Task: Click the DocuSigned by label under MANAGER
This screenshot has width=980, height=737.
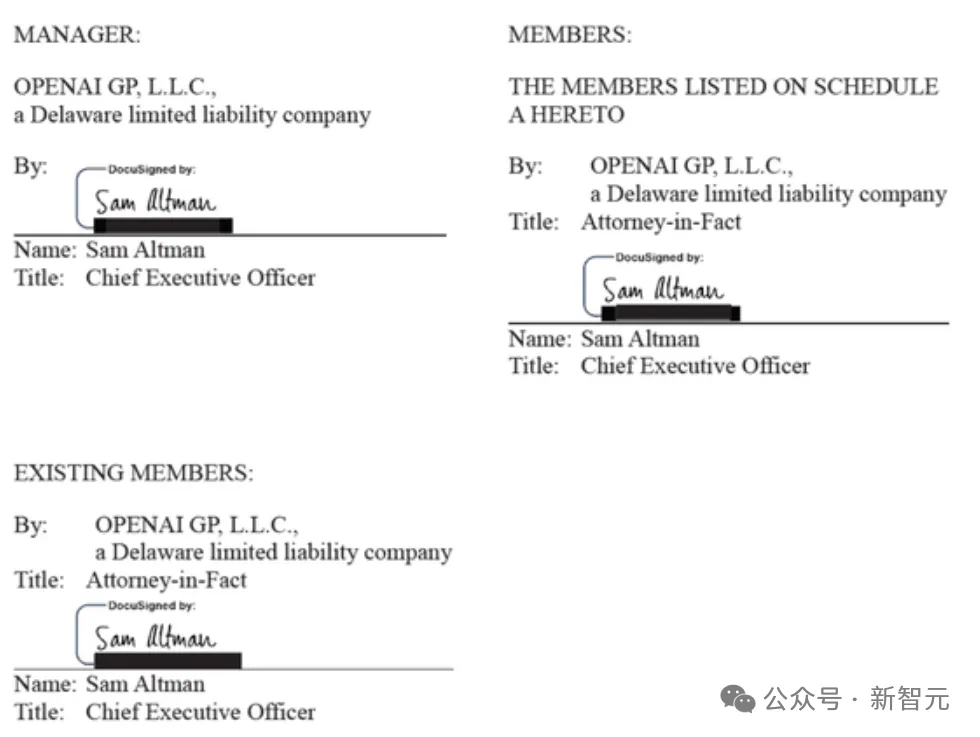Action: click(x=151, y=170)
